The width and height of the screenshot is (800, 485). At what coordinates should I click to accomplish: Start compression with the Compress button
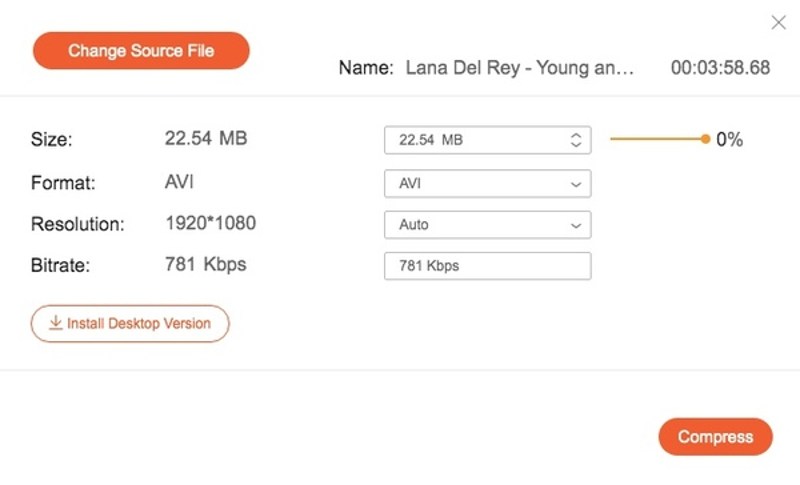715,437
